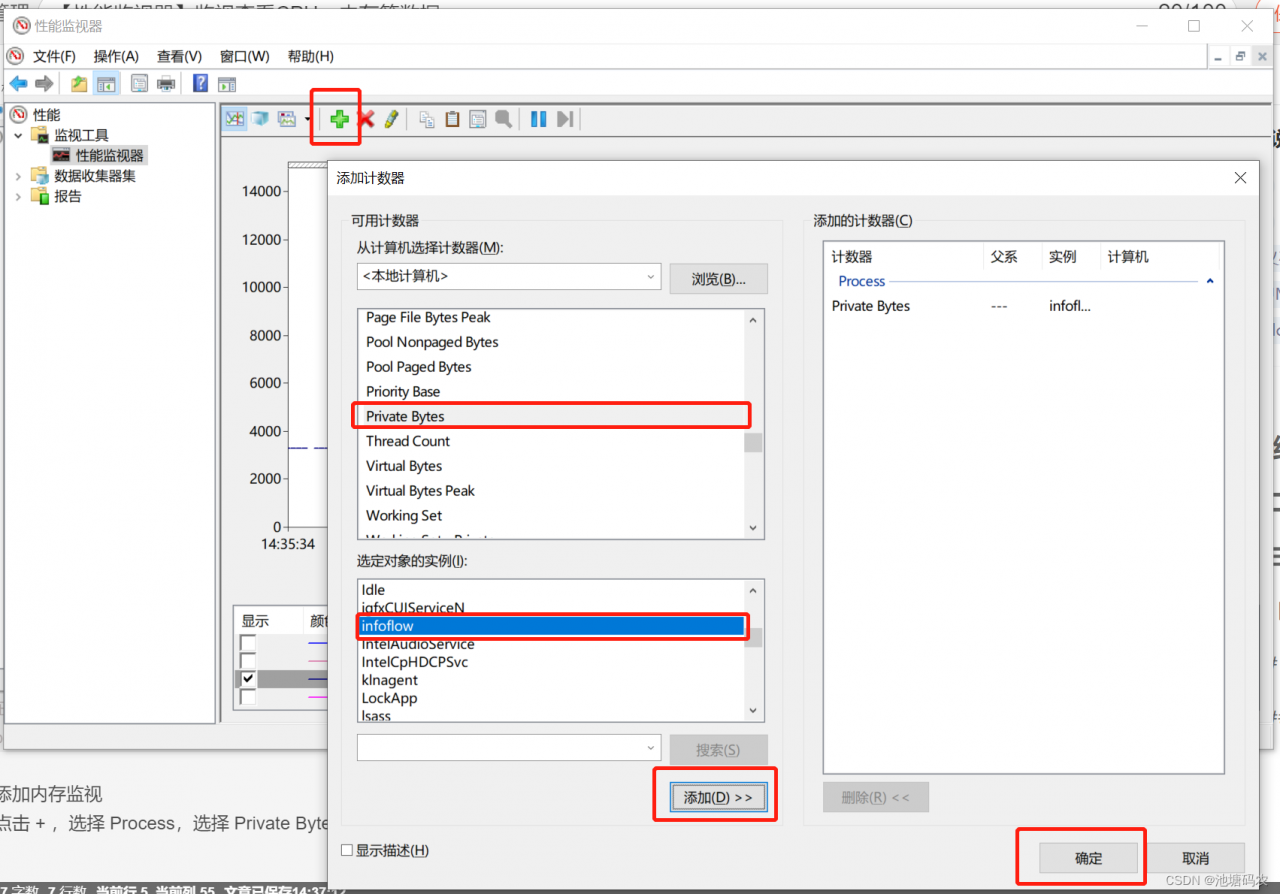Click the counter list scrollbar thumb

753,442
